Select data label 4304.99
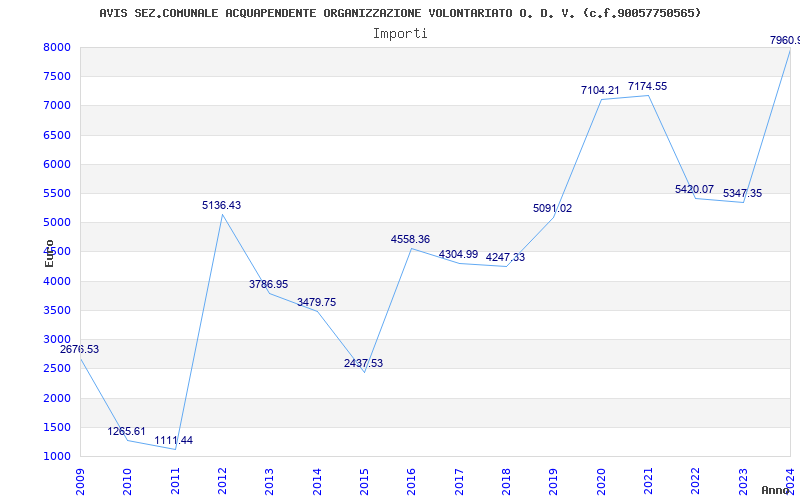Viewport: 800px width, 500px height. point(458,254)
